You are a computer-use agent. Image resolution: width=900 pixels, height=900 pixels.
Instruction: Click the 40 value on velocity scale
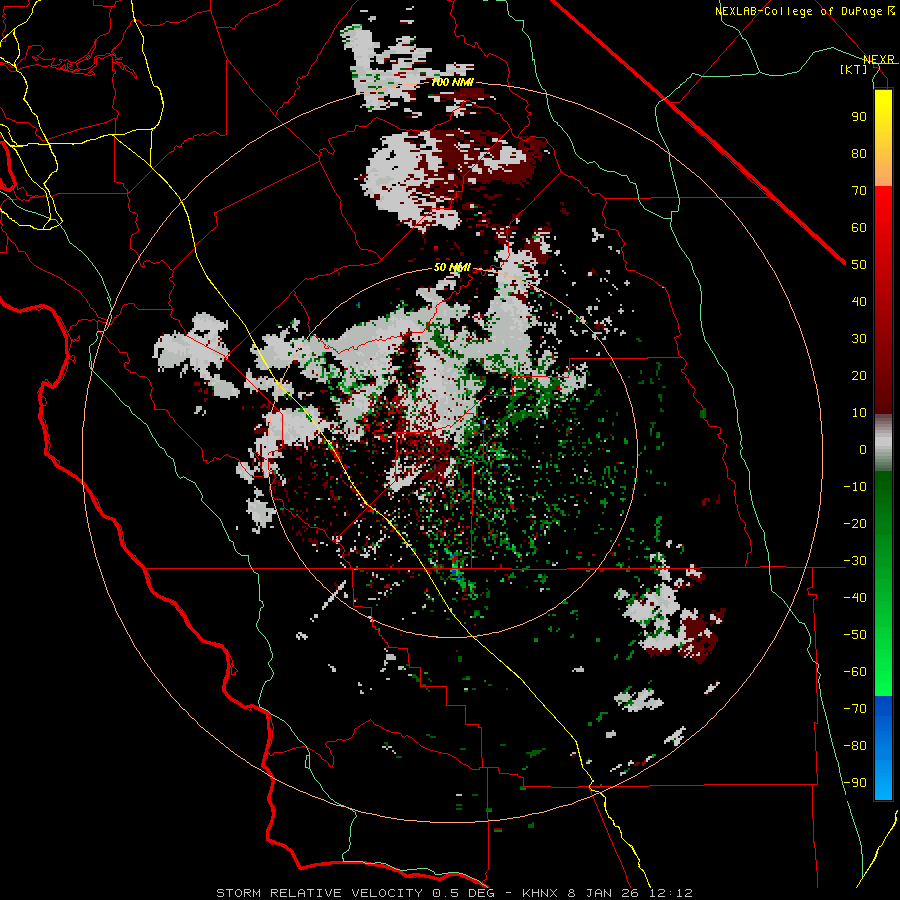coord(859,301)
